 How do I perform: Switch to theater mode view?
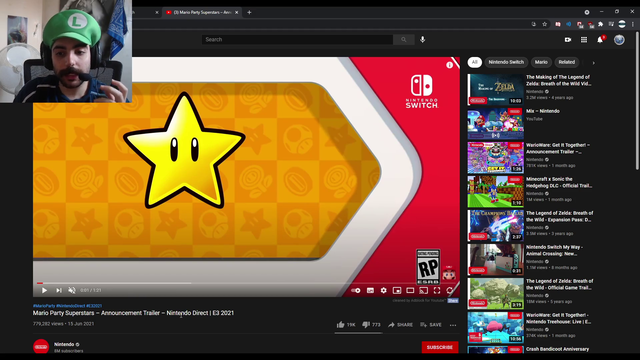(410, 290)
